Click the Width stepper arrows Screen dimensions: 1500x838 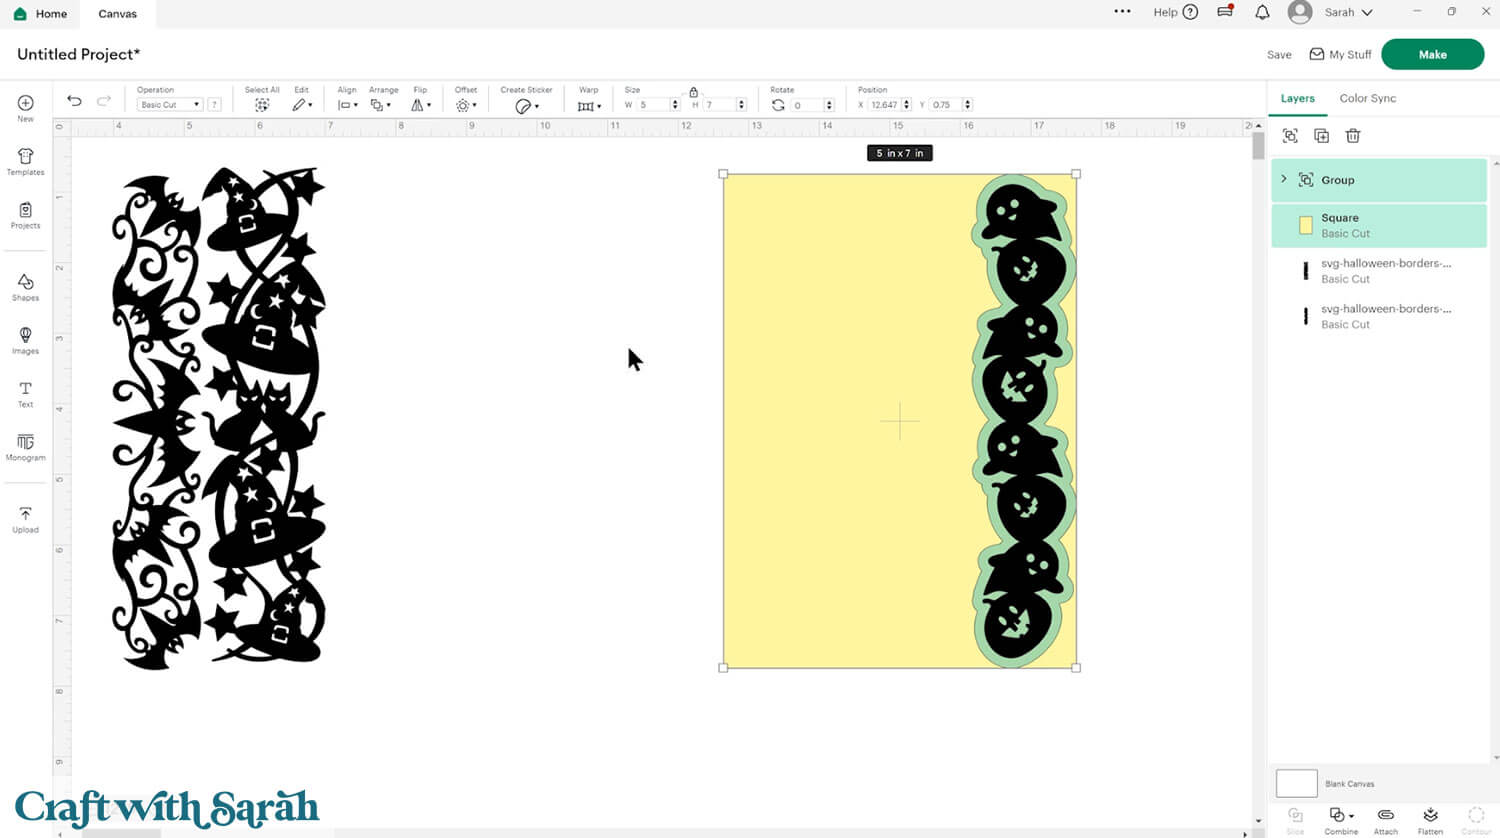pyautogui.click(x=675, y=105)
